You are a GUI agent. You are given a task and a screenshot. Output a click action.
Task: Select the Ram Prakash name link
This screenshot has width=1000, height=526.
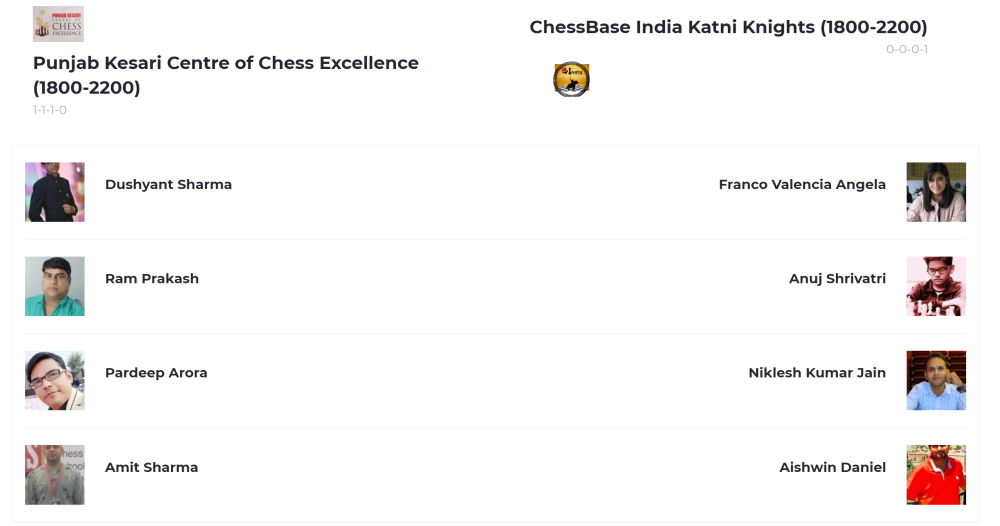152,279
